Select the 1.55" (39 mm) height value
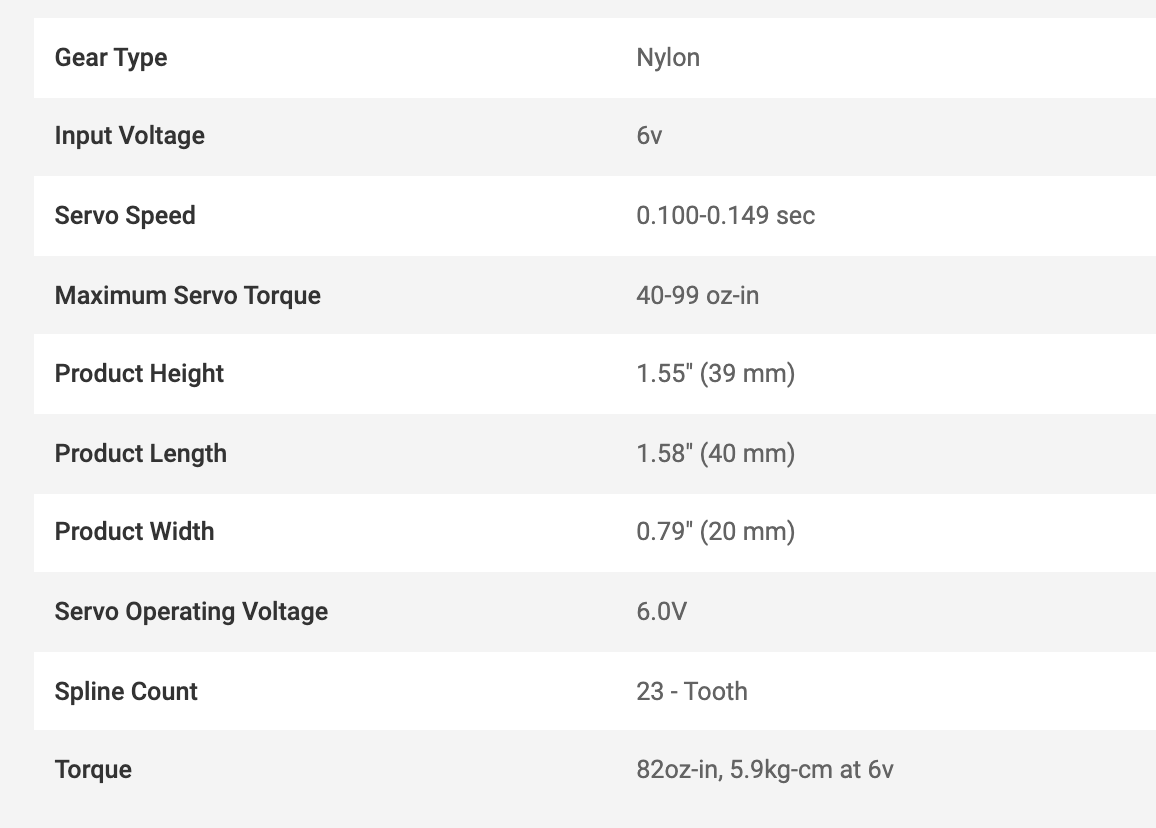Image resolution: width=1156 pixels, height=828 pixels. tap(715, 374)
